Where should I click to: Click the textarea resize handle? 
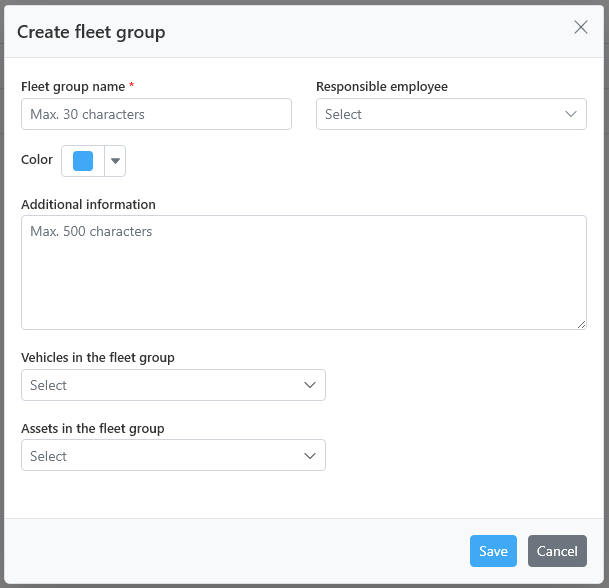click(x=581, y=325)
